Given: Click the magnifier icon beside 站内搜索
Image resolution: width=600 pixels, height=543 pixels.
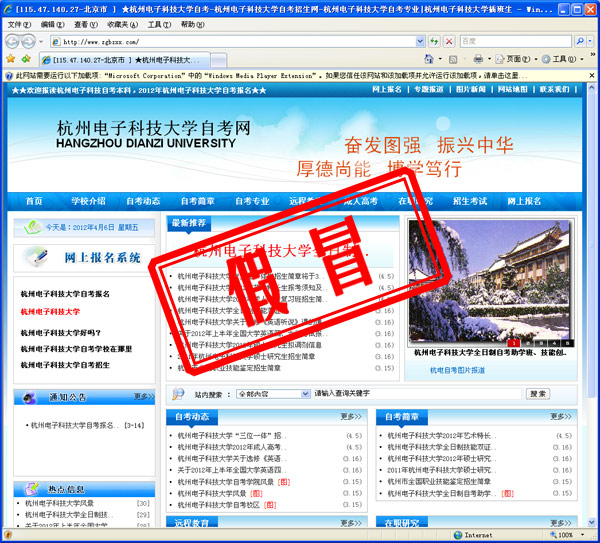Looking at the screenshot, I should coord(178,393).
